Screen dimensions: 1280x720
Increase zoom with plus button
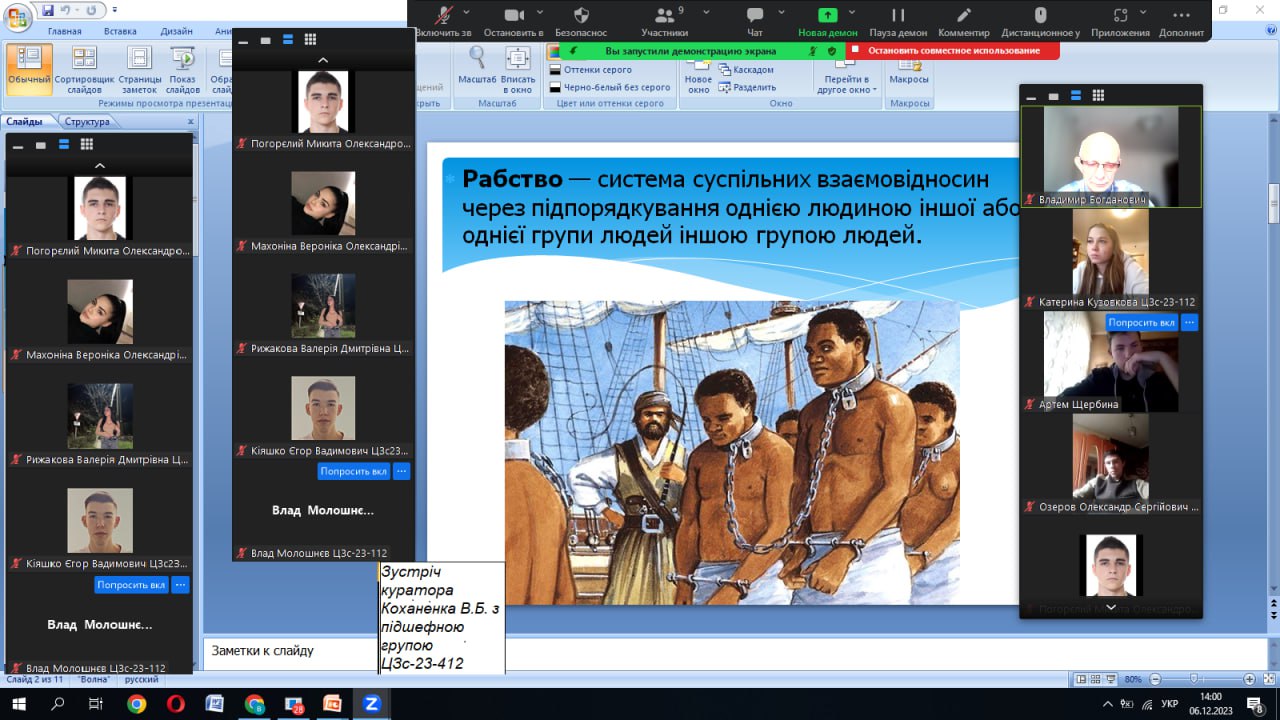click(x=1249, y=679)
